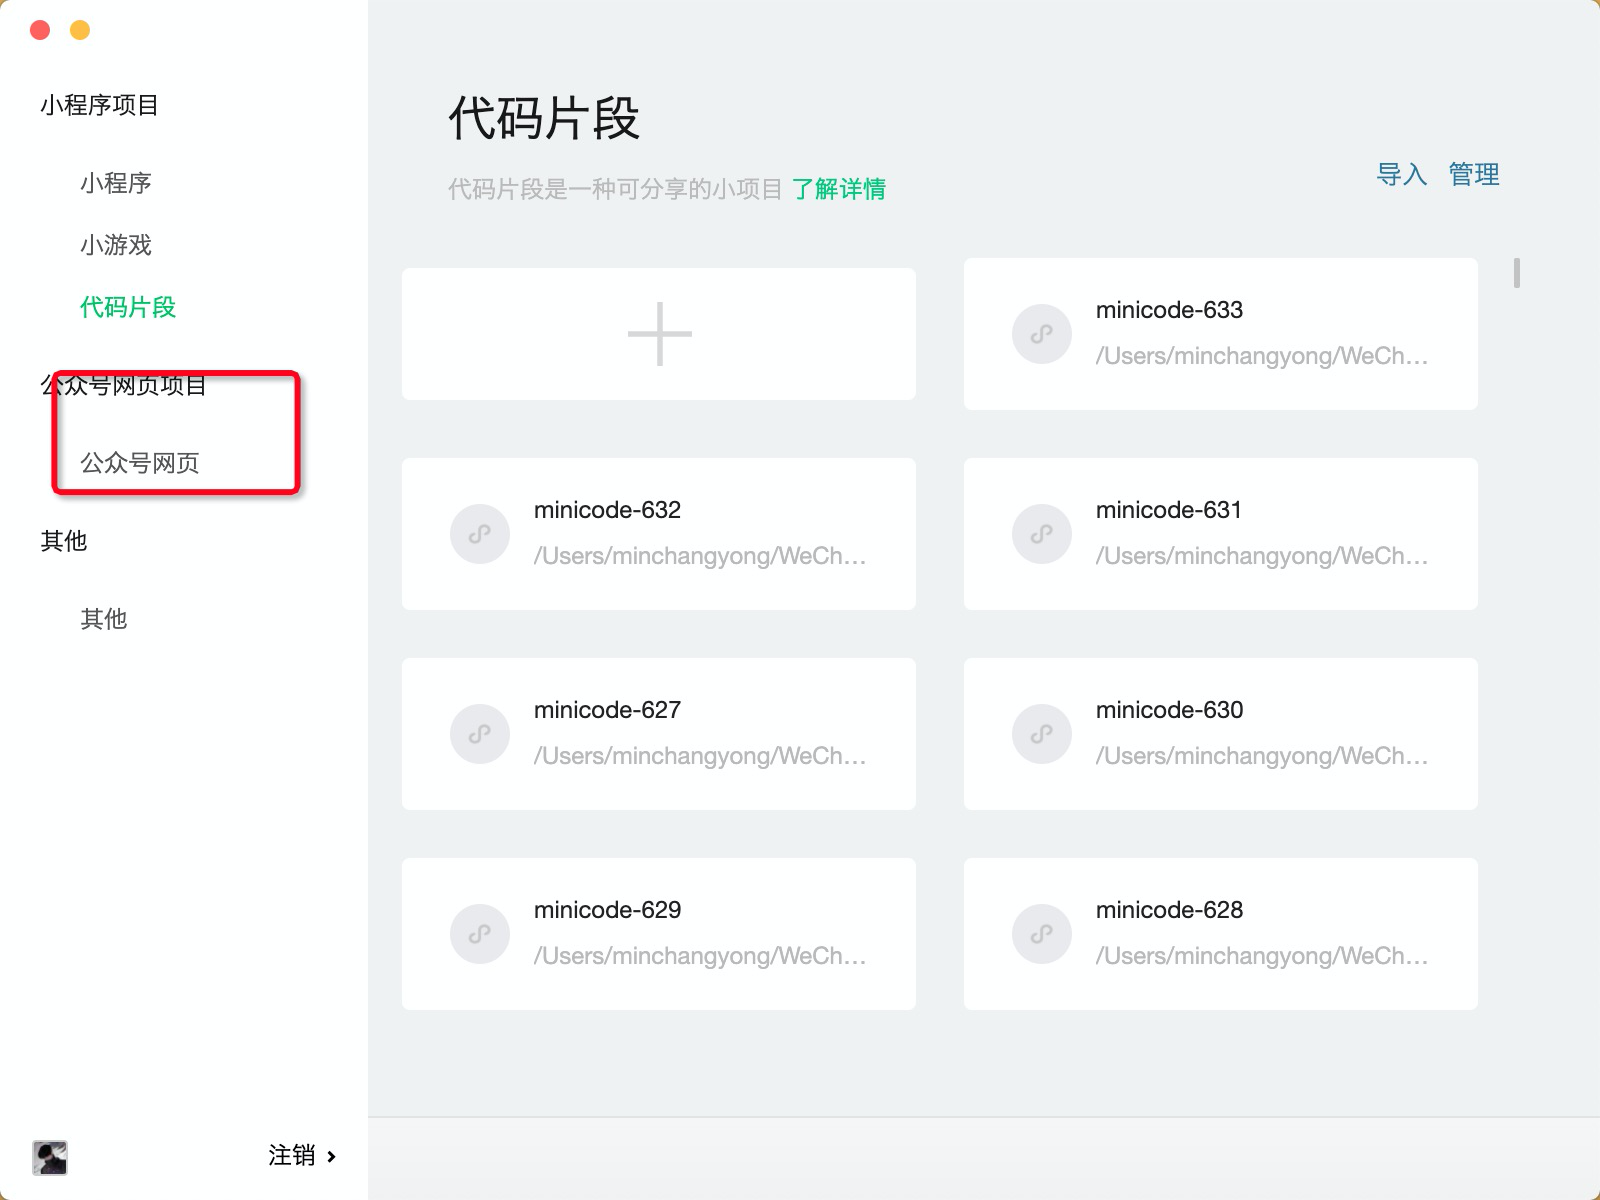Open the minicode-627 snippet title
The height and width of the screenshot is (1200, 1600).
click(607, 710)
